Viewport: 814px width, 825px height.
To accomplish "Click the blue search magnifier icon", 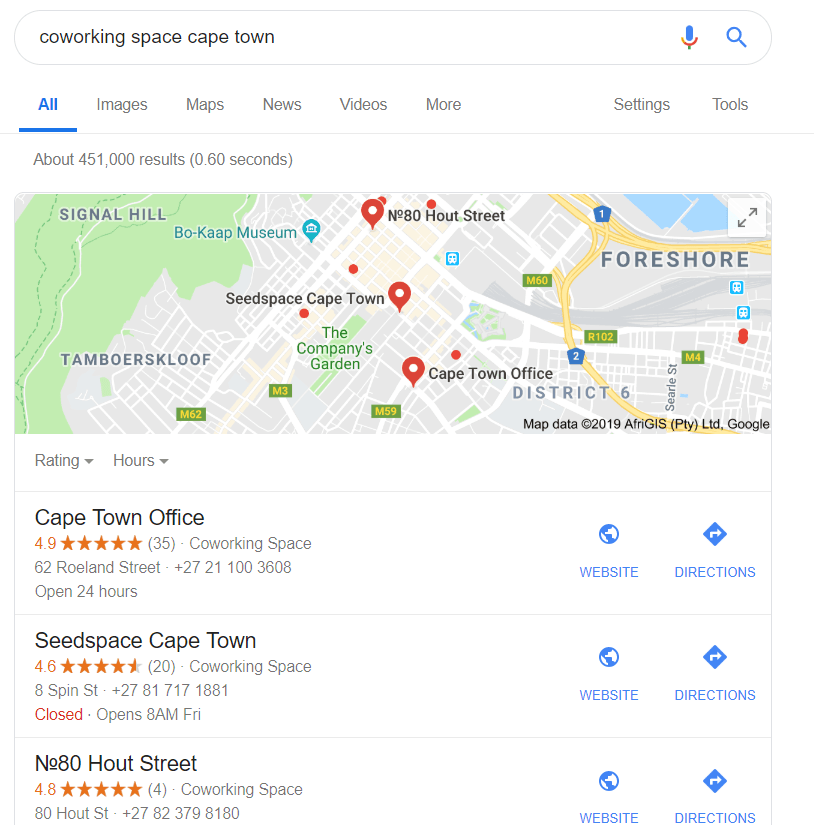I will [x=737, y=38].
